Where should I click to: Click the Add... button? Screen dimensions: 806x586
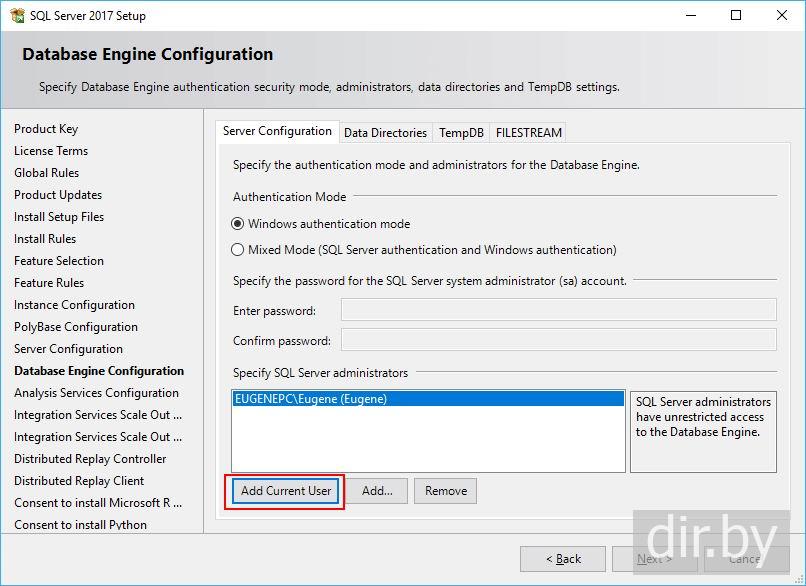coord(377,491)
